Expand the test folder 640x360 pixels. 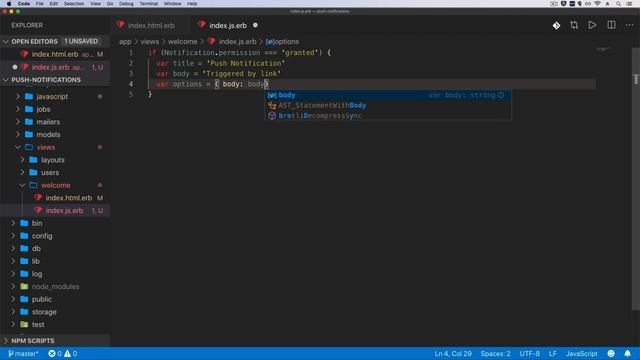[x=55, y=324]
